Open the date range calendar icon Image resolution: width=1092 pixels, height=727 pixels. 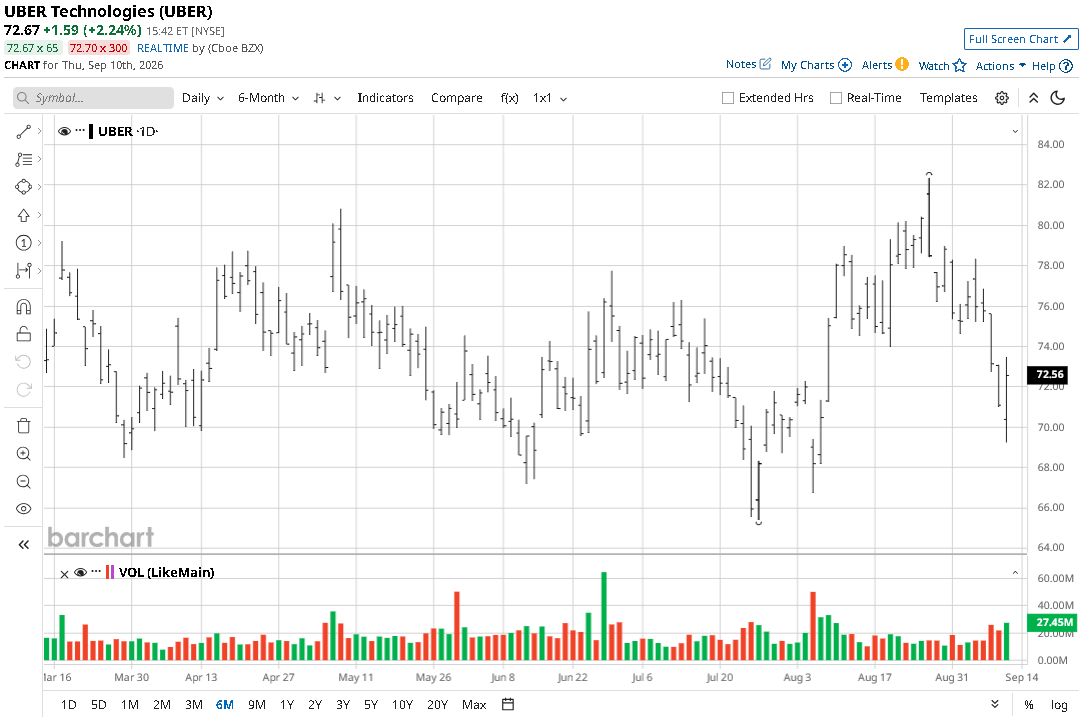pos(508,705)
